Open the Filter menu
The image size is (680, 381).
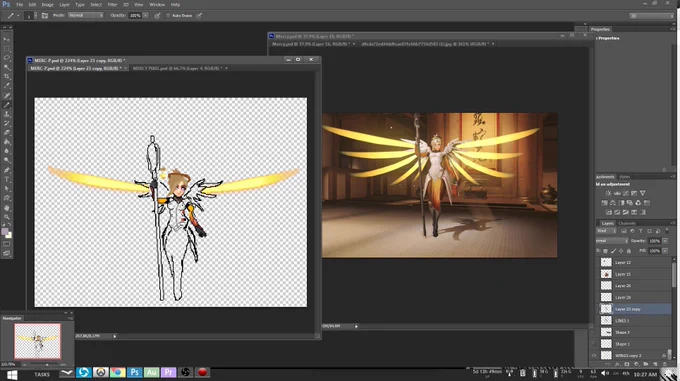112,5
